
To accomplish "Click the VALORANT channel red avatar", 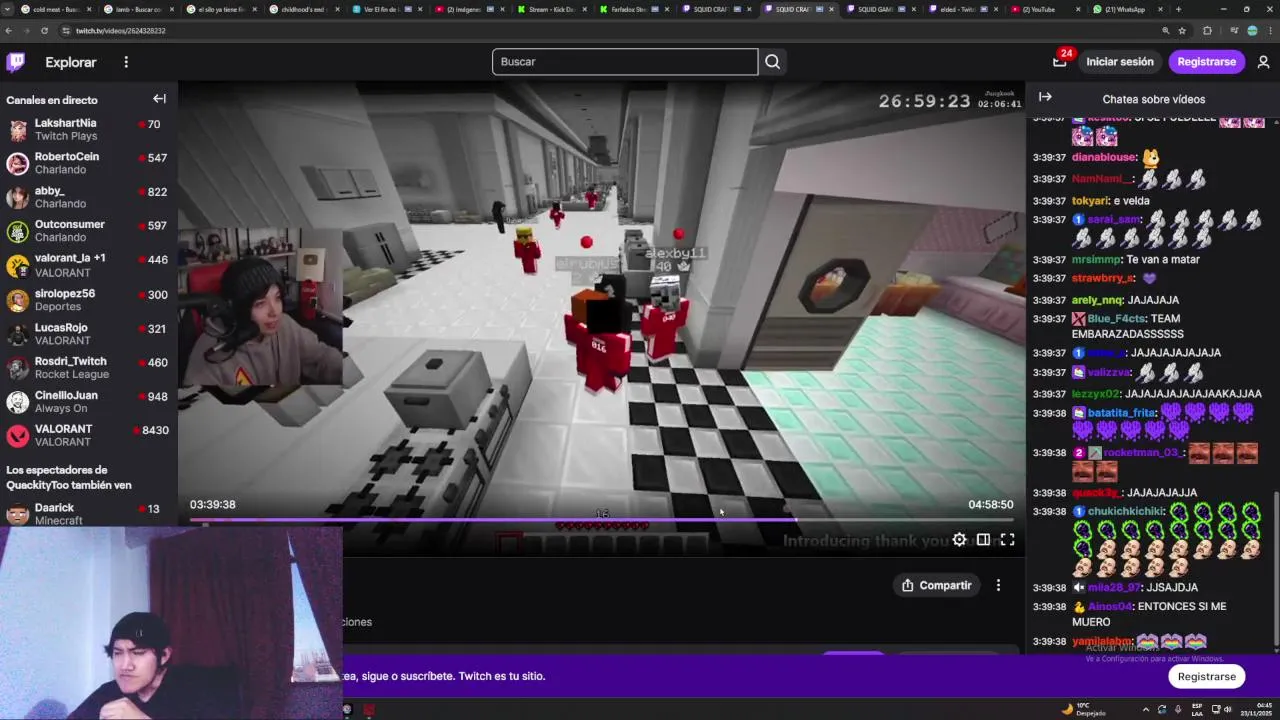I will [x=17, y=436].
